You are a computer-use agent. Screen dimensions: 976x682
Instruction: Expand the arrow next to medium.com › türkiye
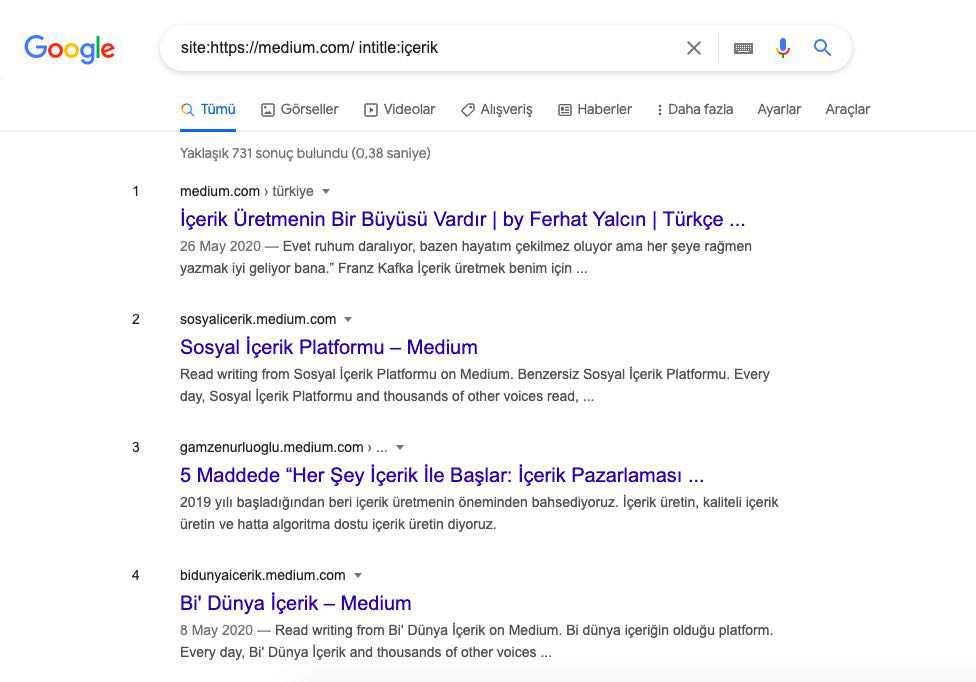[x=326, y=192]
